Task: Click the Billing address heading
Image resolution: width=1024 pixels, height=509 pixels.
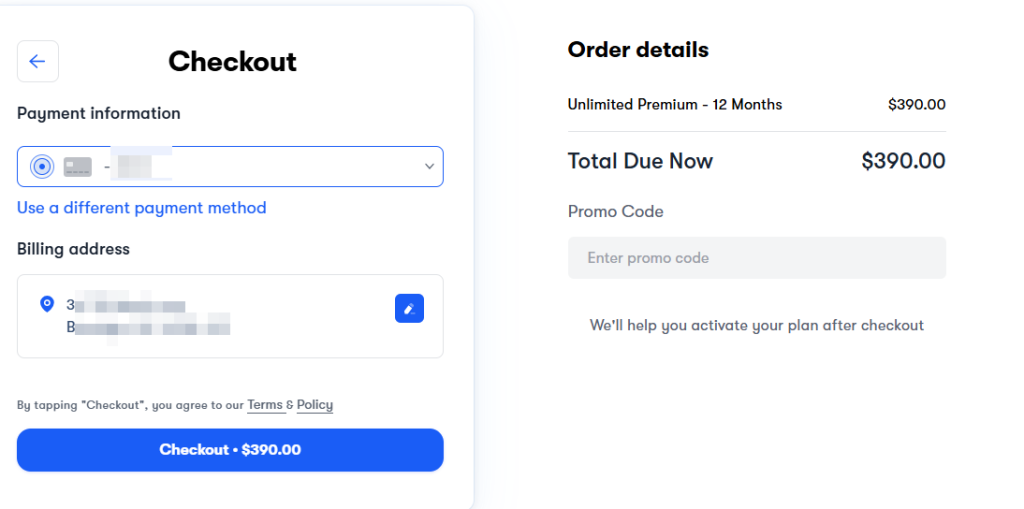Action: tap(73, 249)
